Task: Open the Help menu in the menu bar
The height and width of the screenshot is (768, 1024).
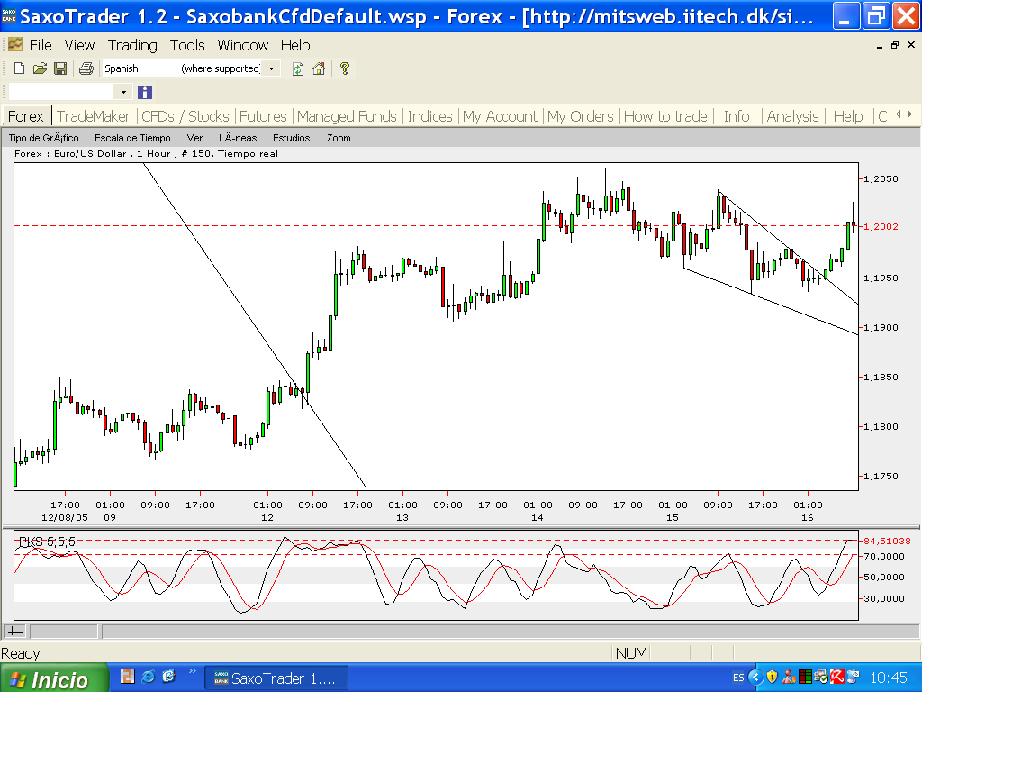Action: [x=296, y=45]
